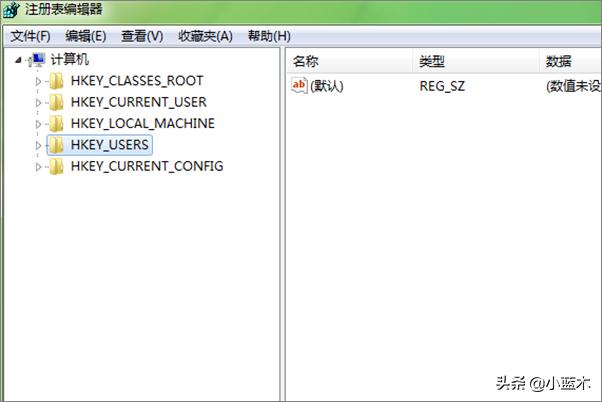Sort by the 数据 column header
Viewport: 602px width, 402px height.
coord(571,61)
